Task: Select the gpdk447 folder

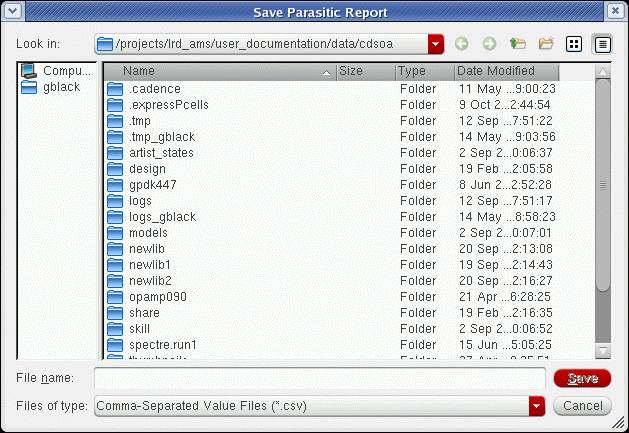Action: click(153, 185)
